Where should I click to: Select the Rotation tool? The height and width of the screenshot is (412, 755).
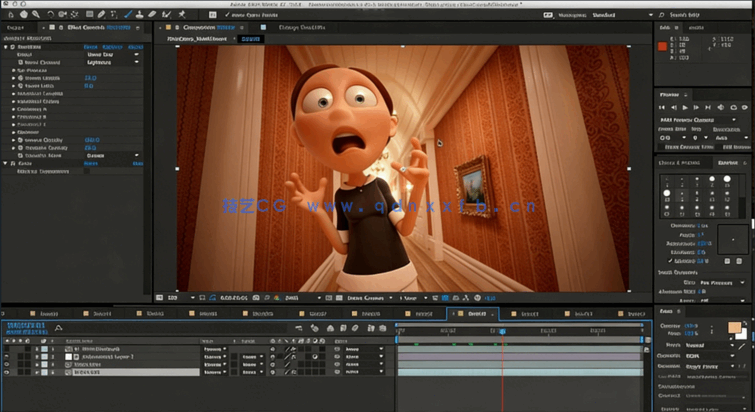pyautogui.click(x=52, y=15)
